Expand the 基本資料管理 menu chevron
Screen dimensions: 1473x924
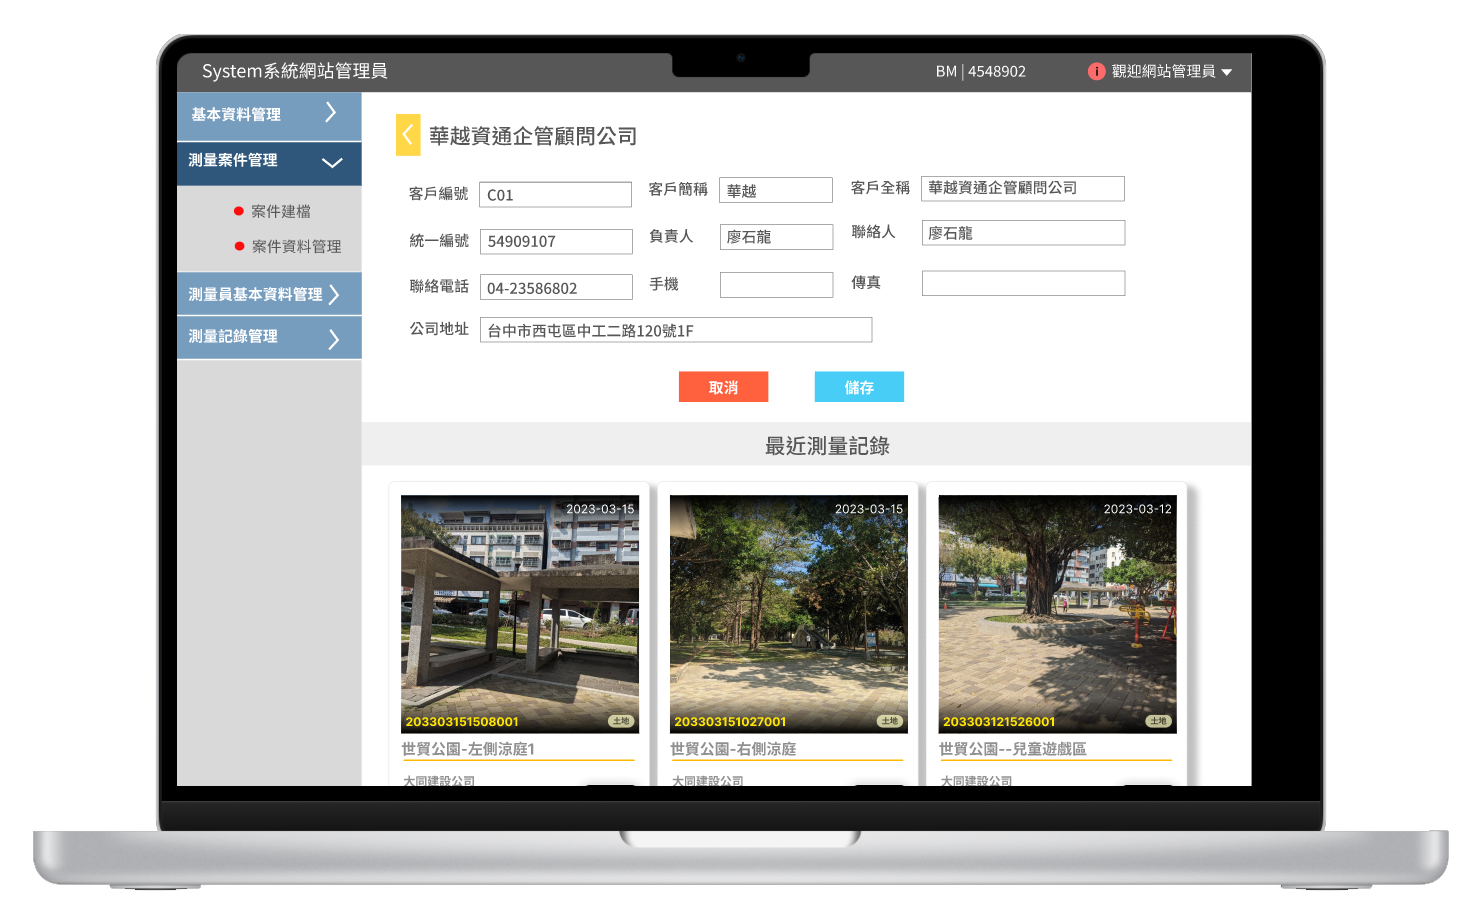tap(331, 113)
